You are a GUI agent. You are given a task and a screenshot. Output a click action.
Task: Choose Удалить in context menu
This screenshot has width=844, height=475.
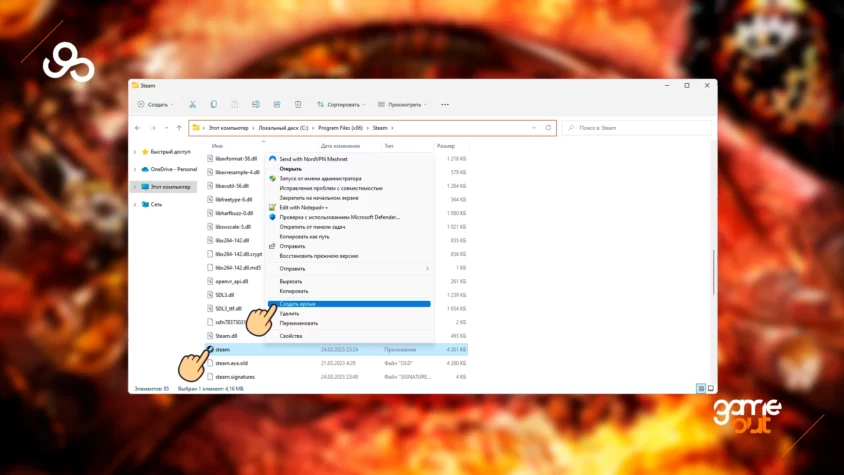coord(350,313)
